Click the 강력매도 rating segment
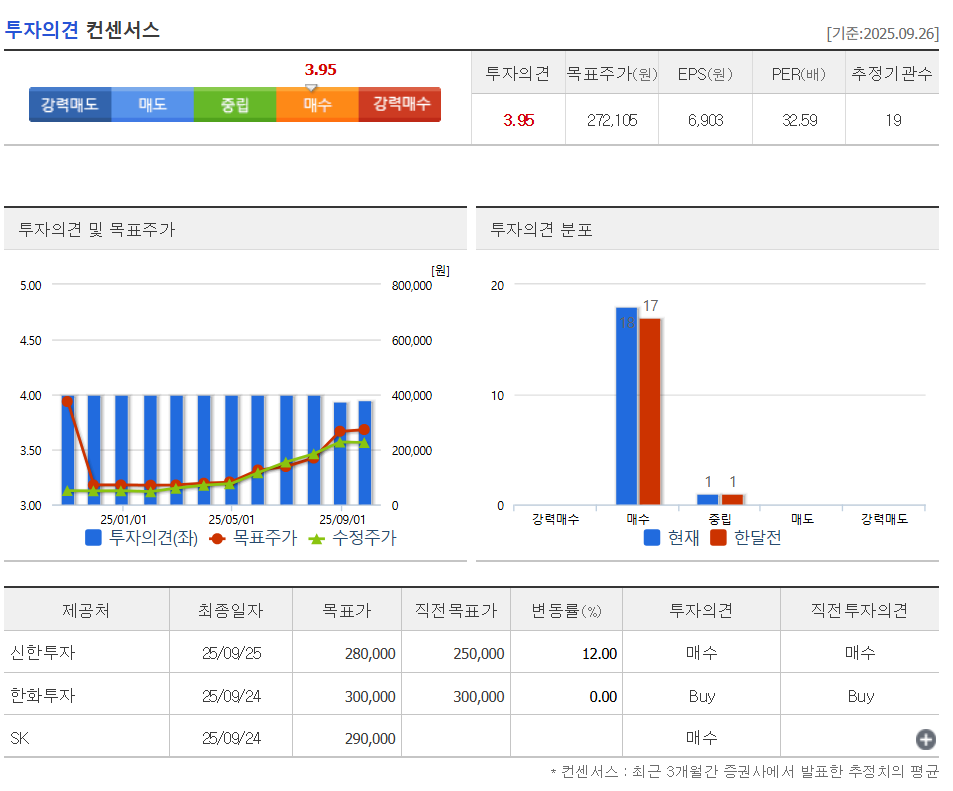This screenshot has width=953, height=791. pos(70,105)
